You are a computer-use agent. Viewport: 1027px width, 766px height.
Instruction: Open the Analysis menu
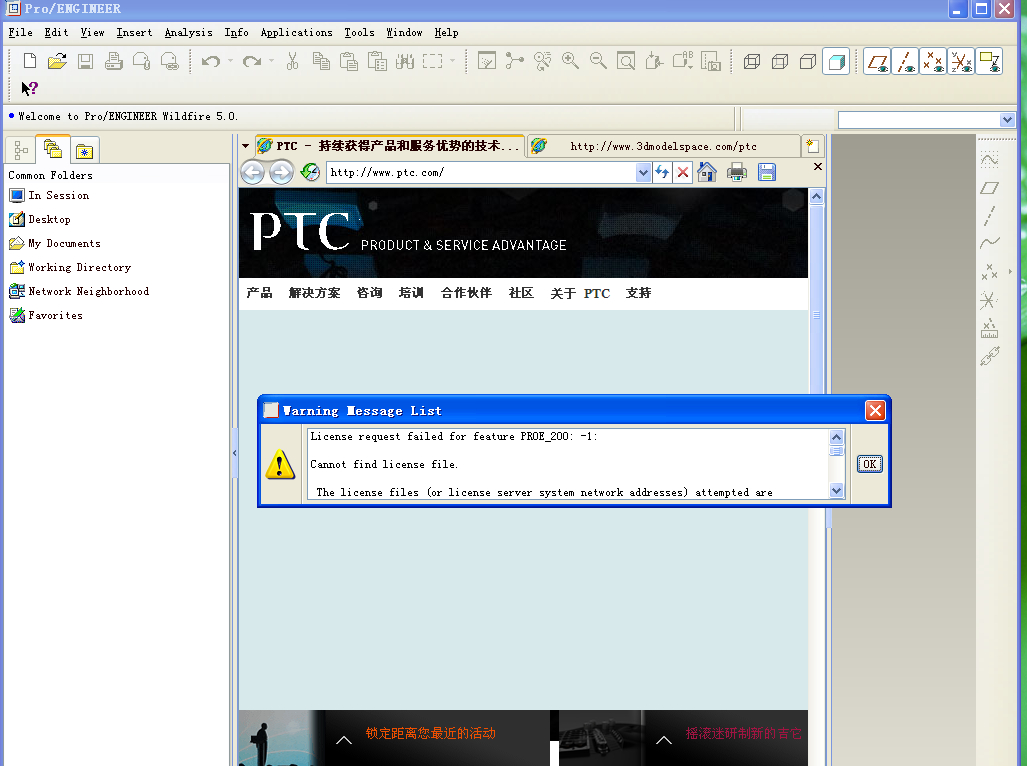coord(189,32)
